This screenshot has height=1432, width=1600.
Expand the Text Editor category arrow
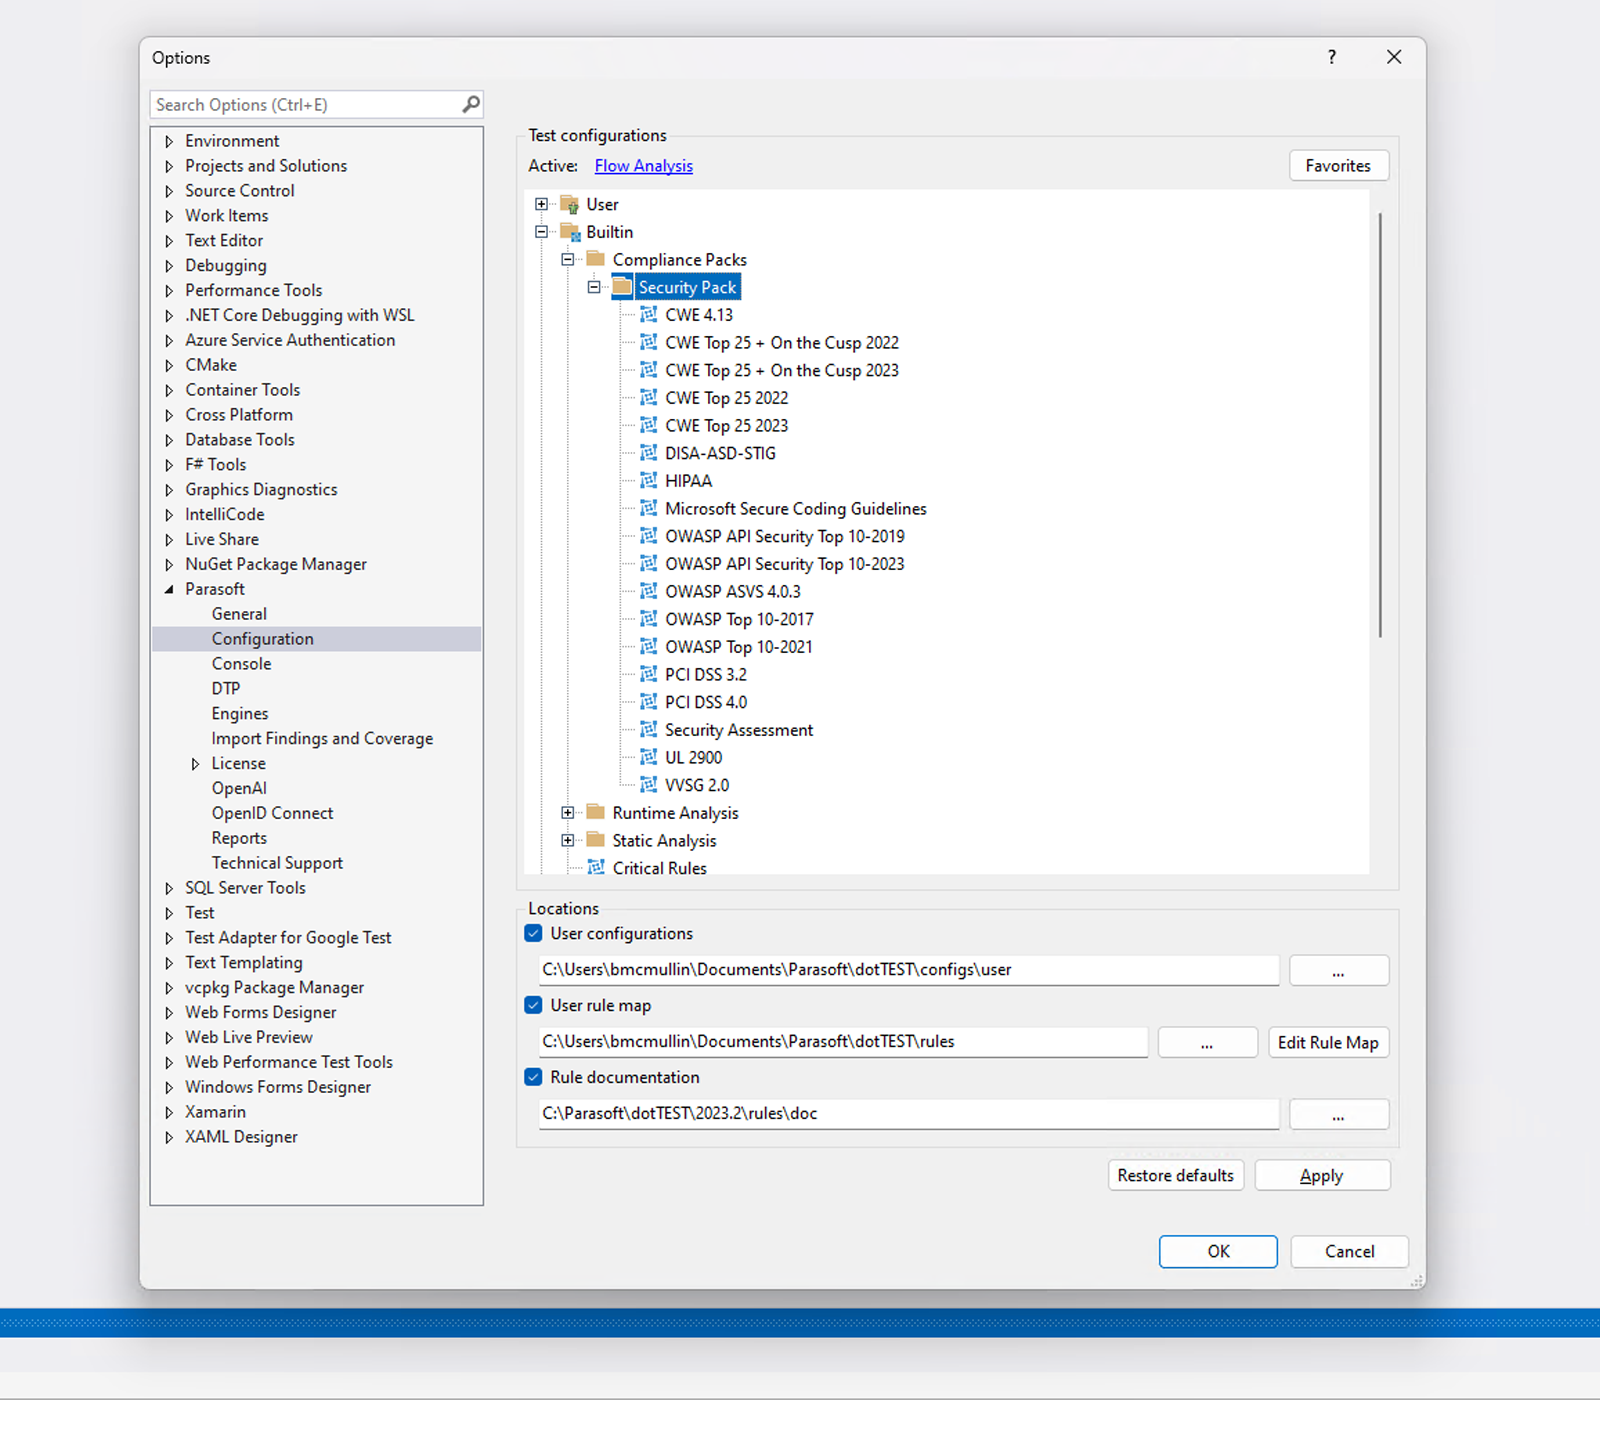(x=169, y=241)
